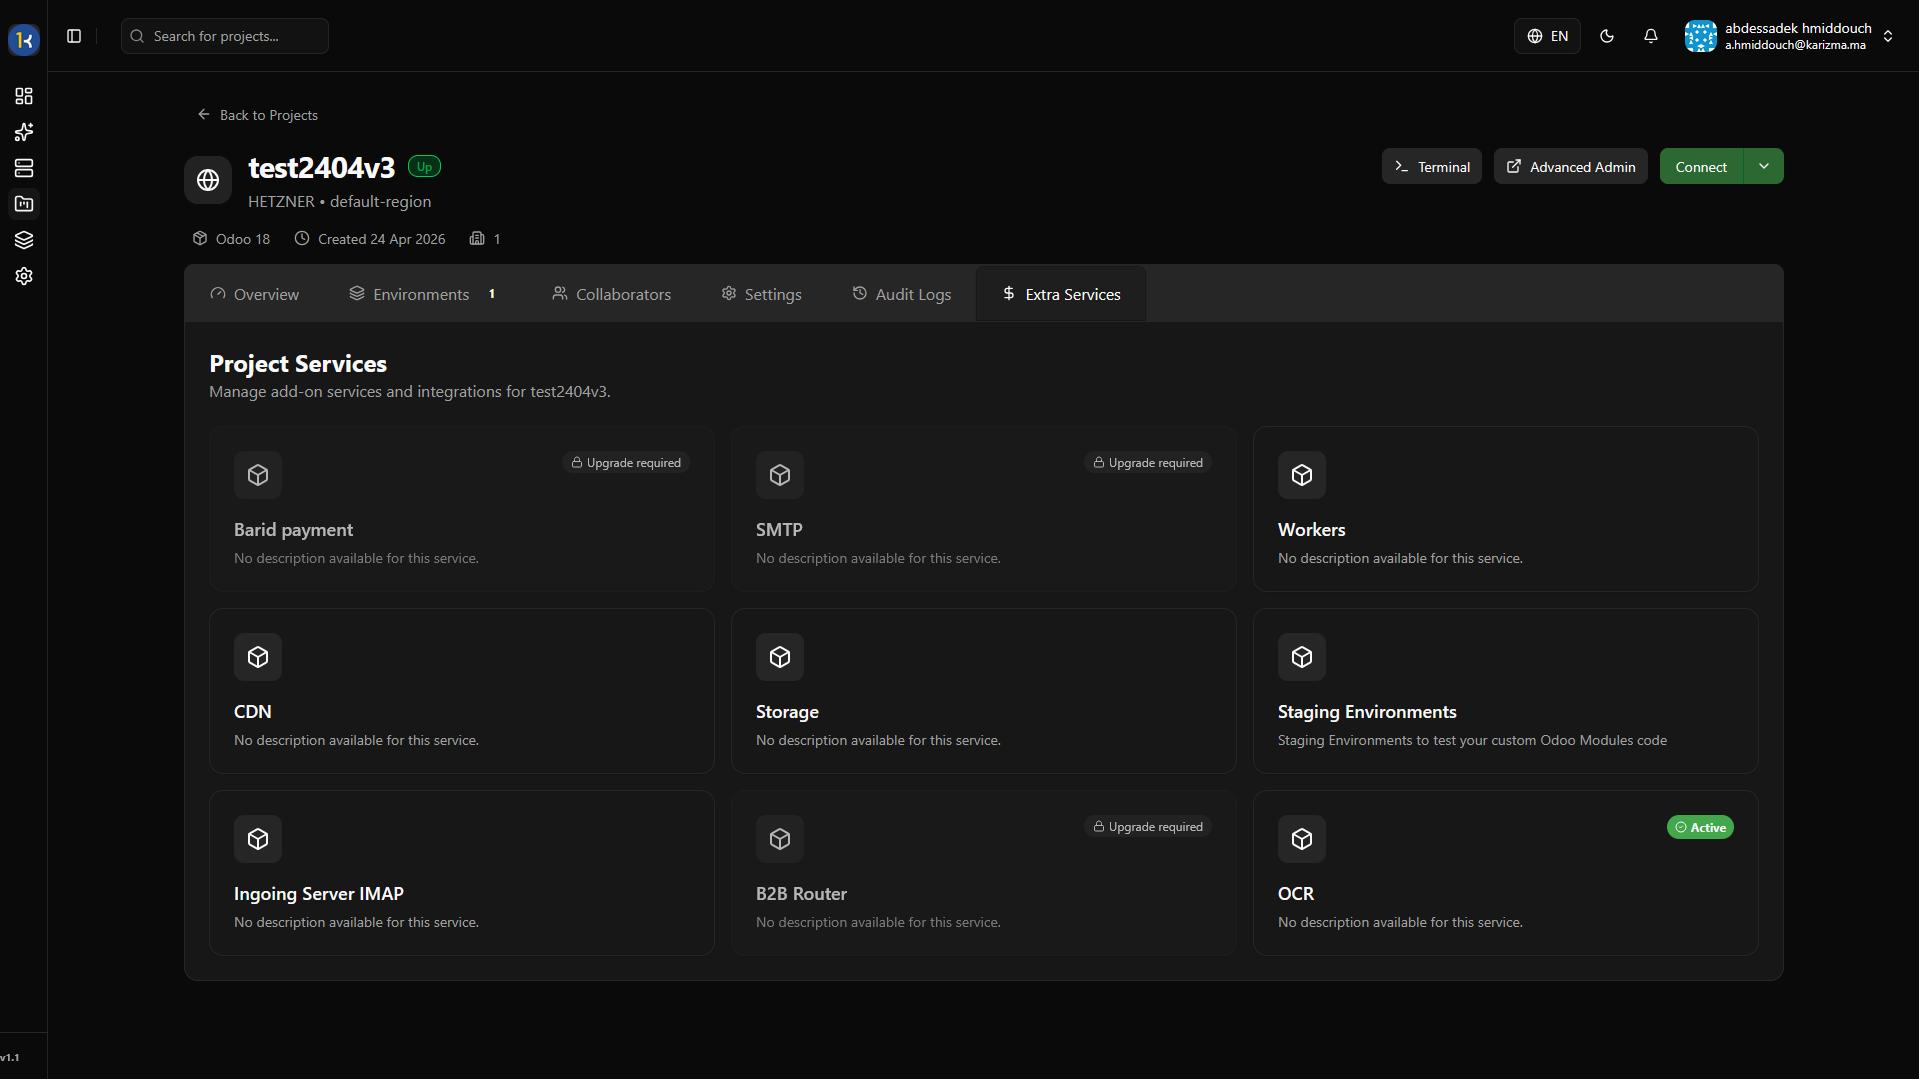Viewport: 1919px width, 1079px height.
Task: Select the Extra Services tab
Action: [x=1061, y=294]
